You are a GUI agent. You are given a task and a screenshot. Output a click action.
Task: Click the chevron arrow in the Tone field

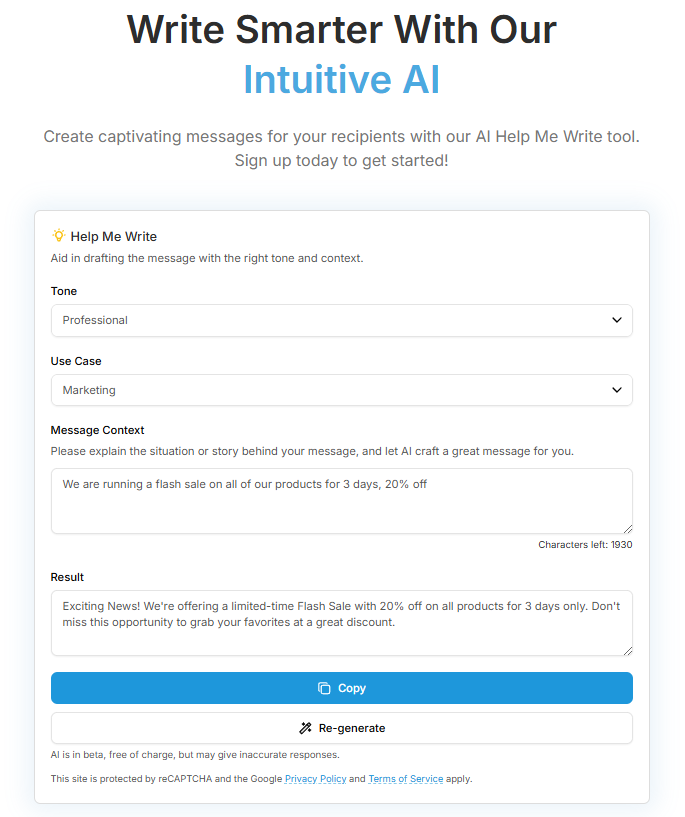point(616,320)
